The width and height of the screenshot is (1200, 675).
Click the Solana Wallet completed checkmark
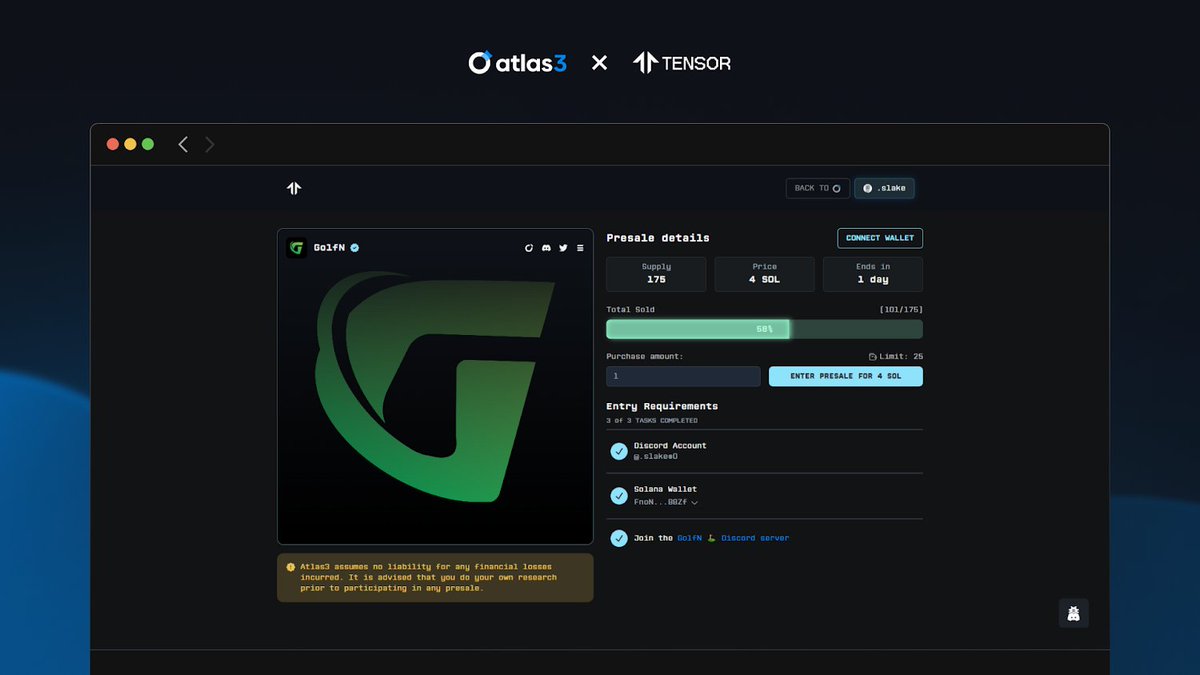point(619,495)
